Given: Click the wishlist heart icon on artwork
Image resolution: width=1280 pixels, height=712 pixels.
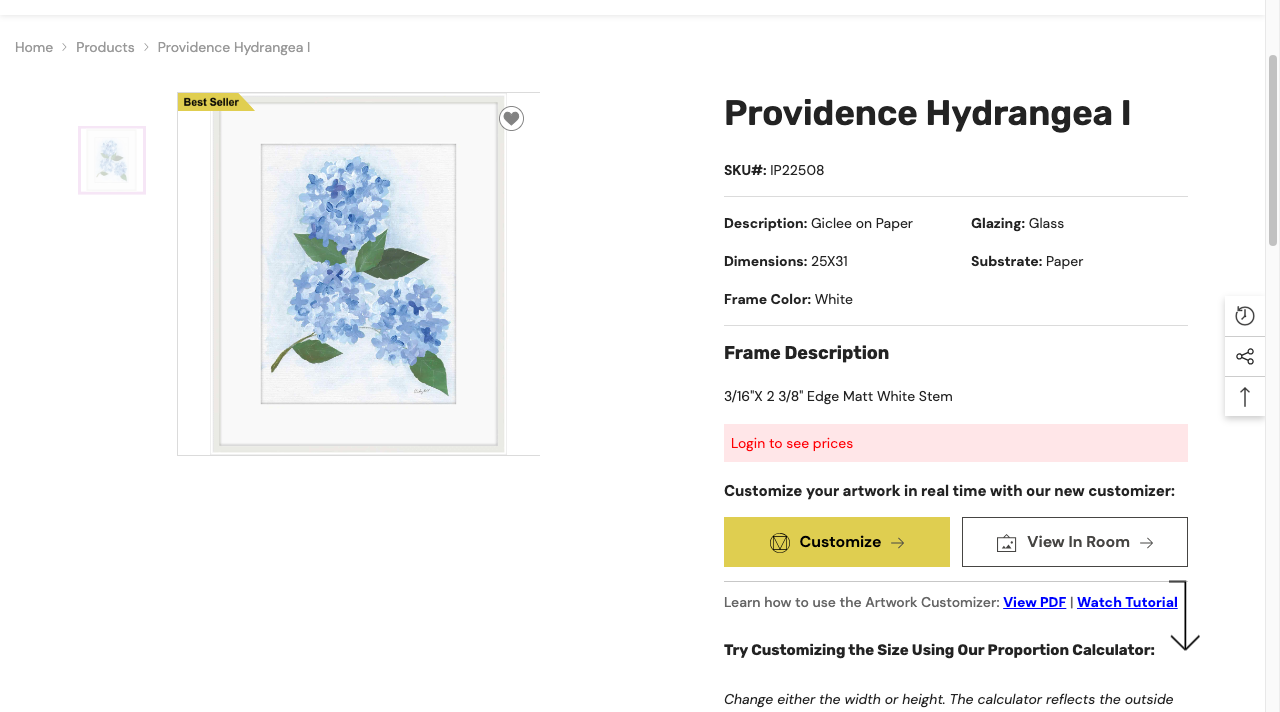Looking at the screenshot, I should click(511, 118).
